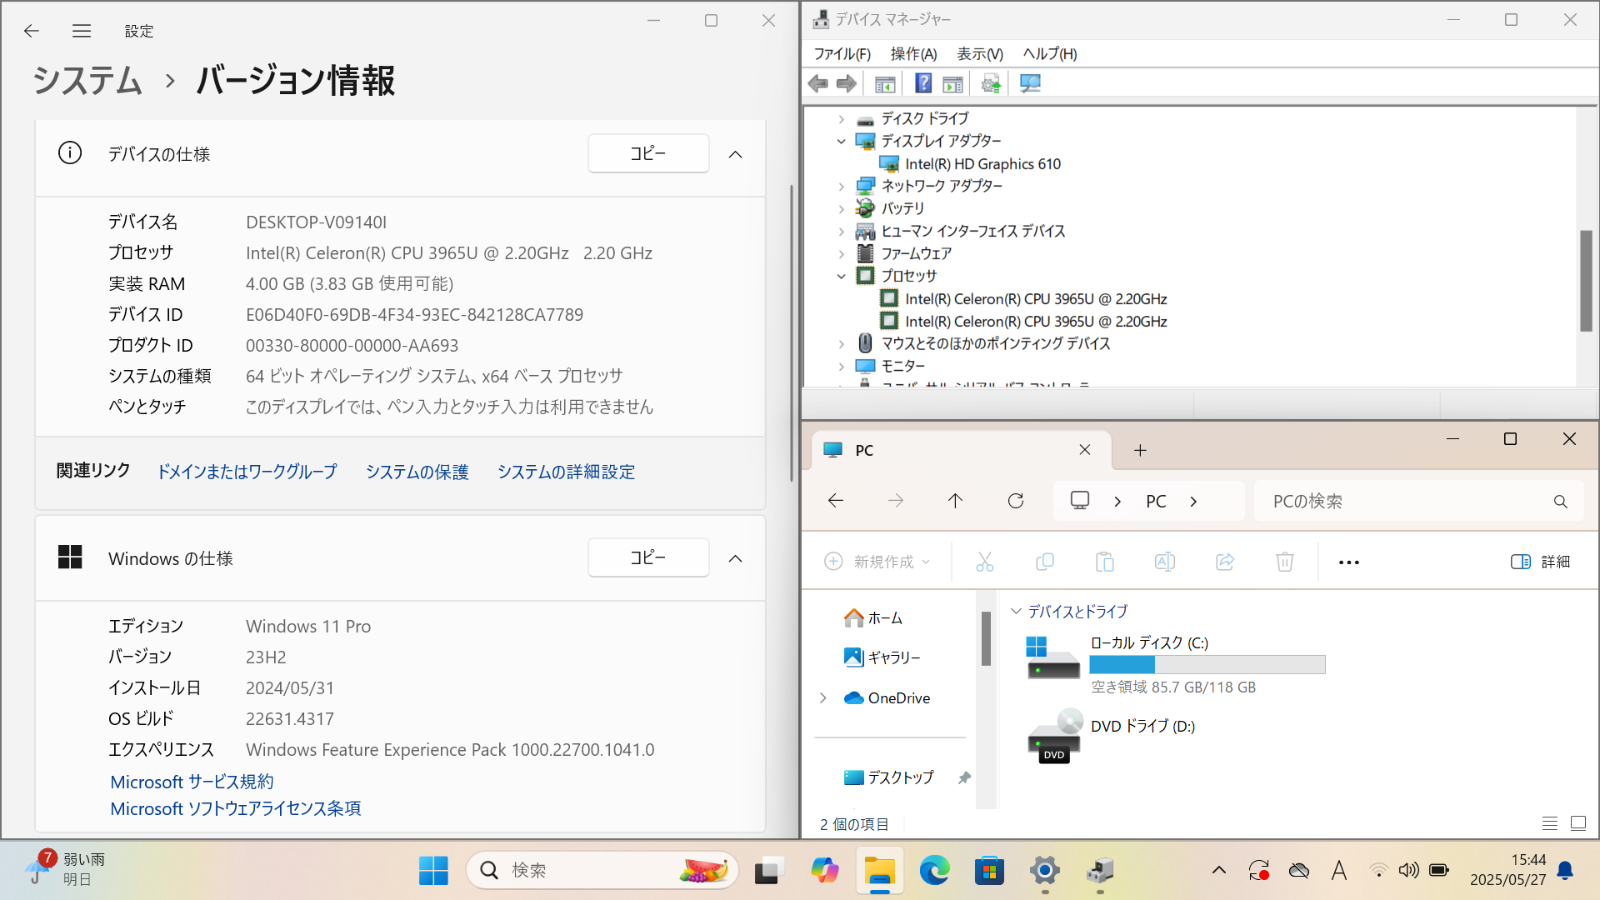Open the システムの詳細設定 link
Image resolution: width=1600 pixels, height=900 pixels.
pos(566,472)
